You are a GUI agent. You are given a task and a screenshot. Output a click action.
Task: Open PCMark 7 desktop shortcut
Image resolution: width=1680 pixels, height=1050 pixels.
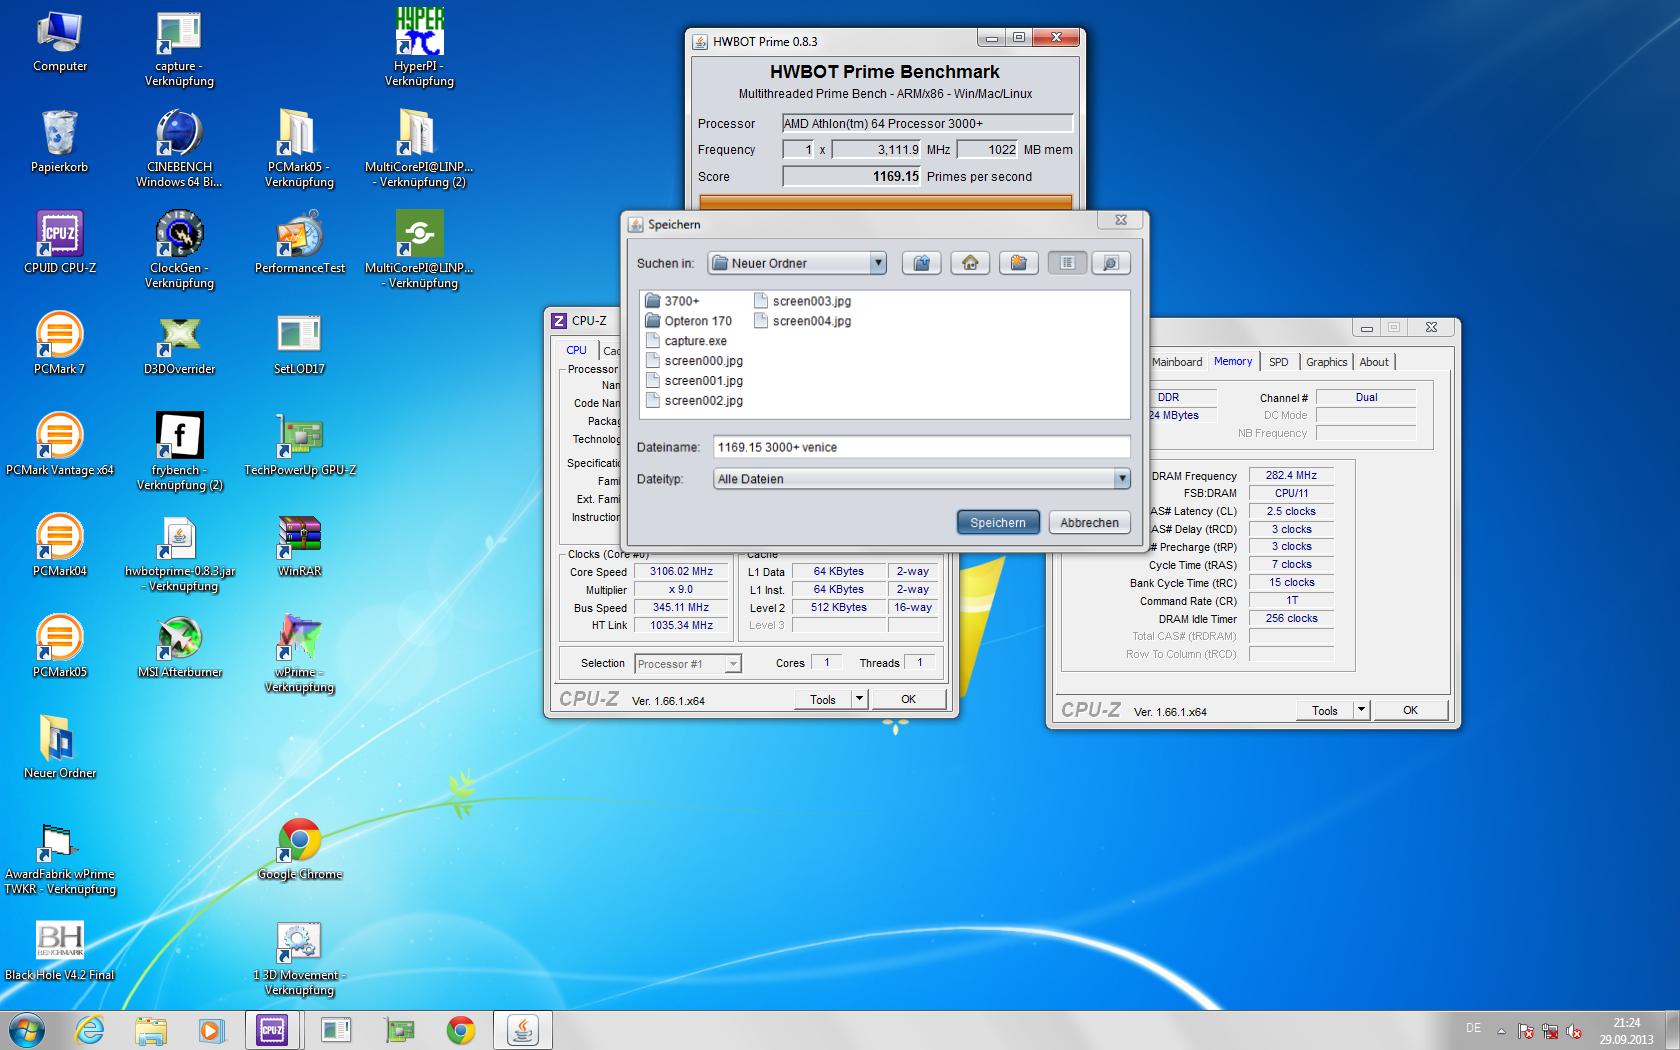60,344
